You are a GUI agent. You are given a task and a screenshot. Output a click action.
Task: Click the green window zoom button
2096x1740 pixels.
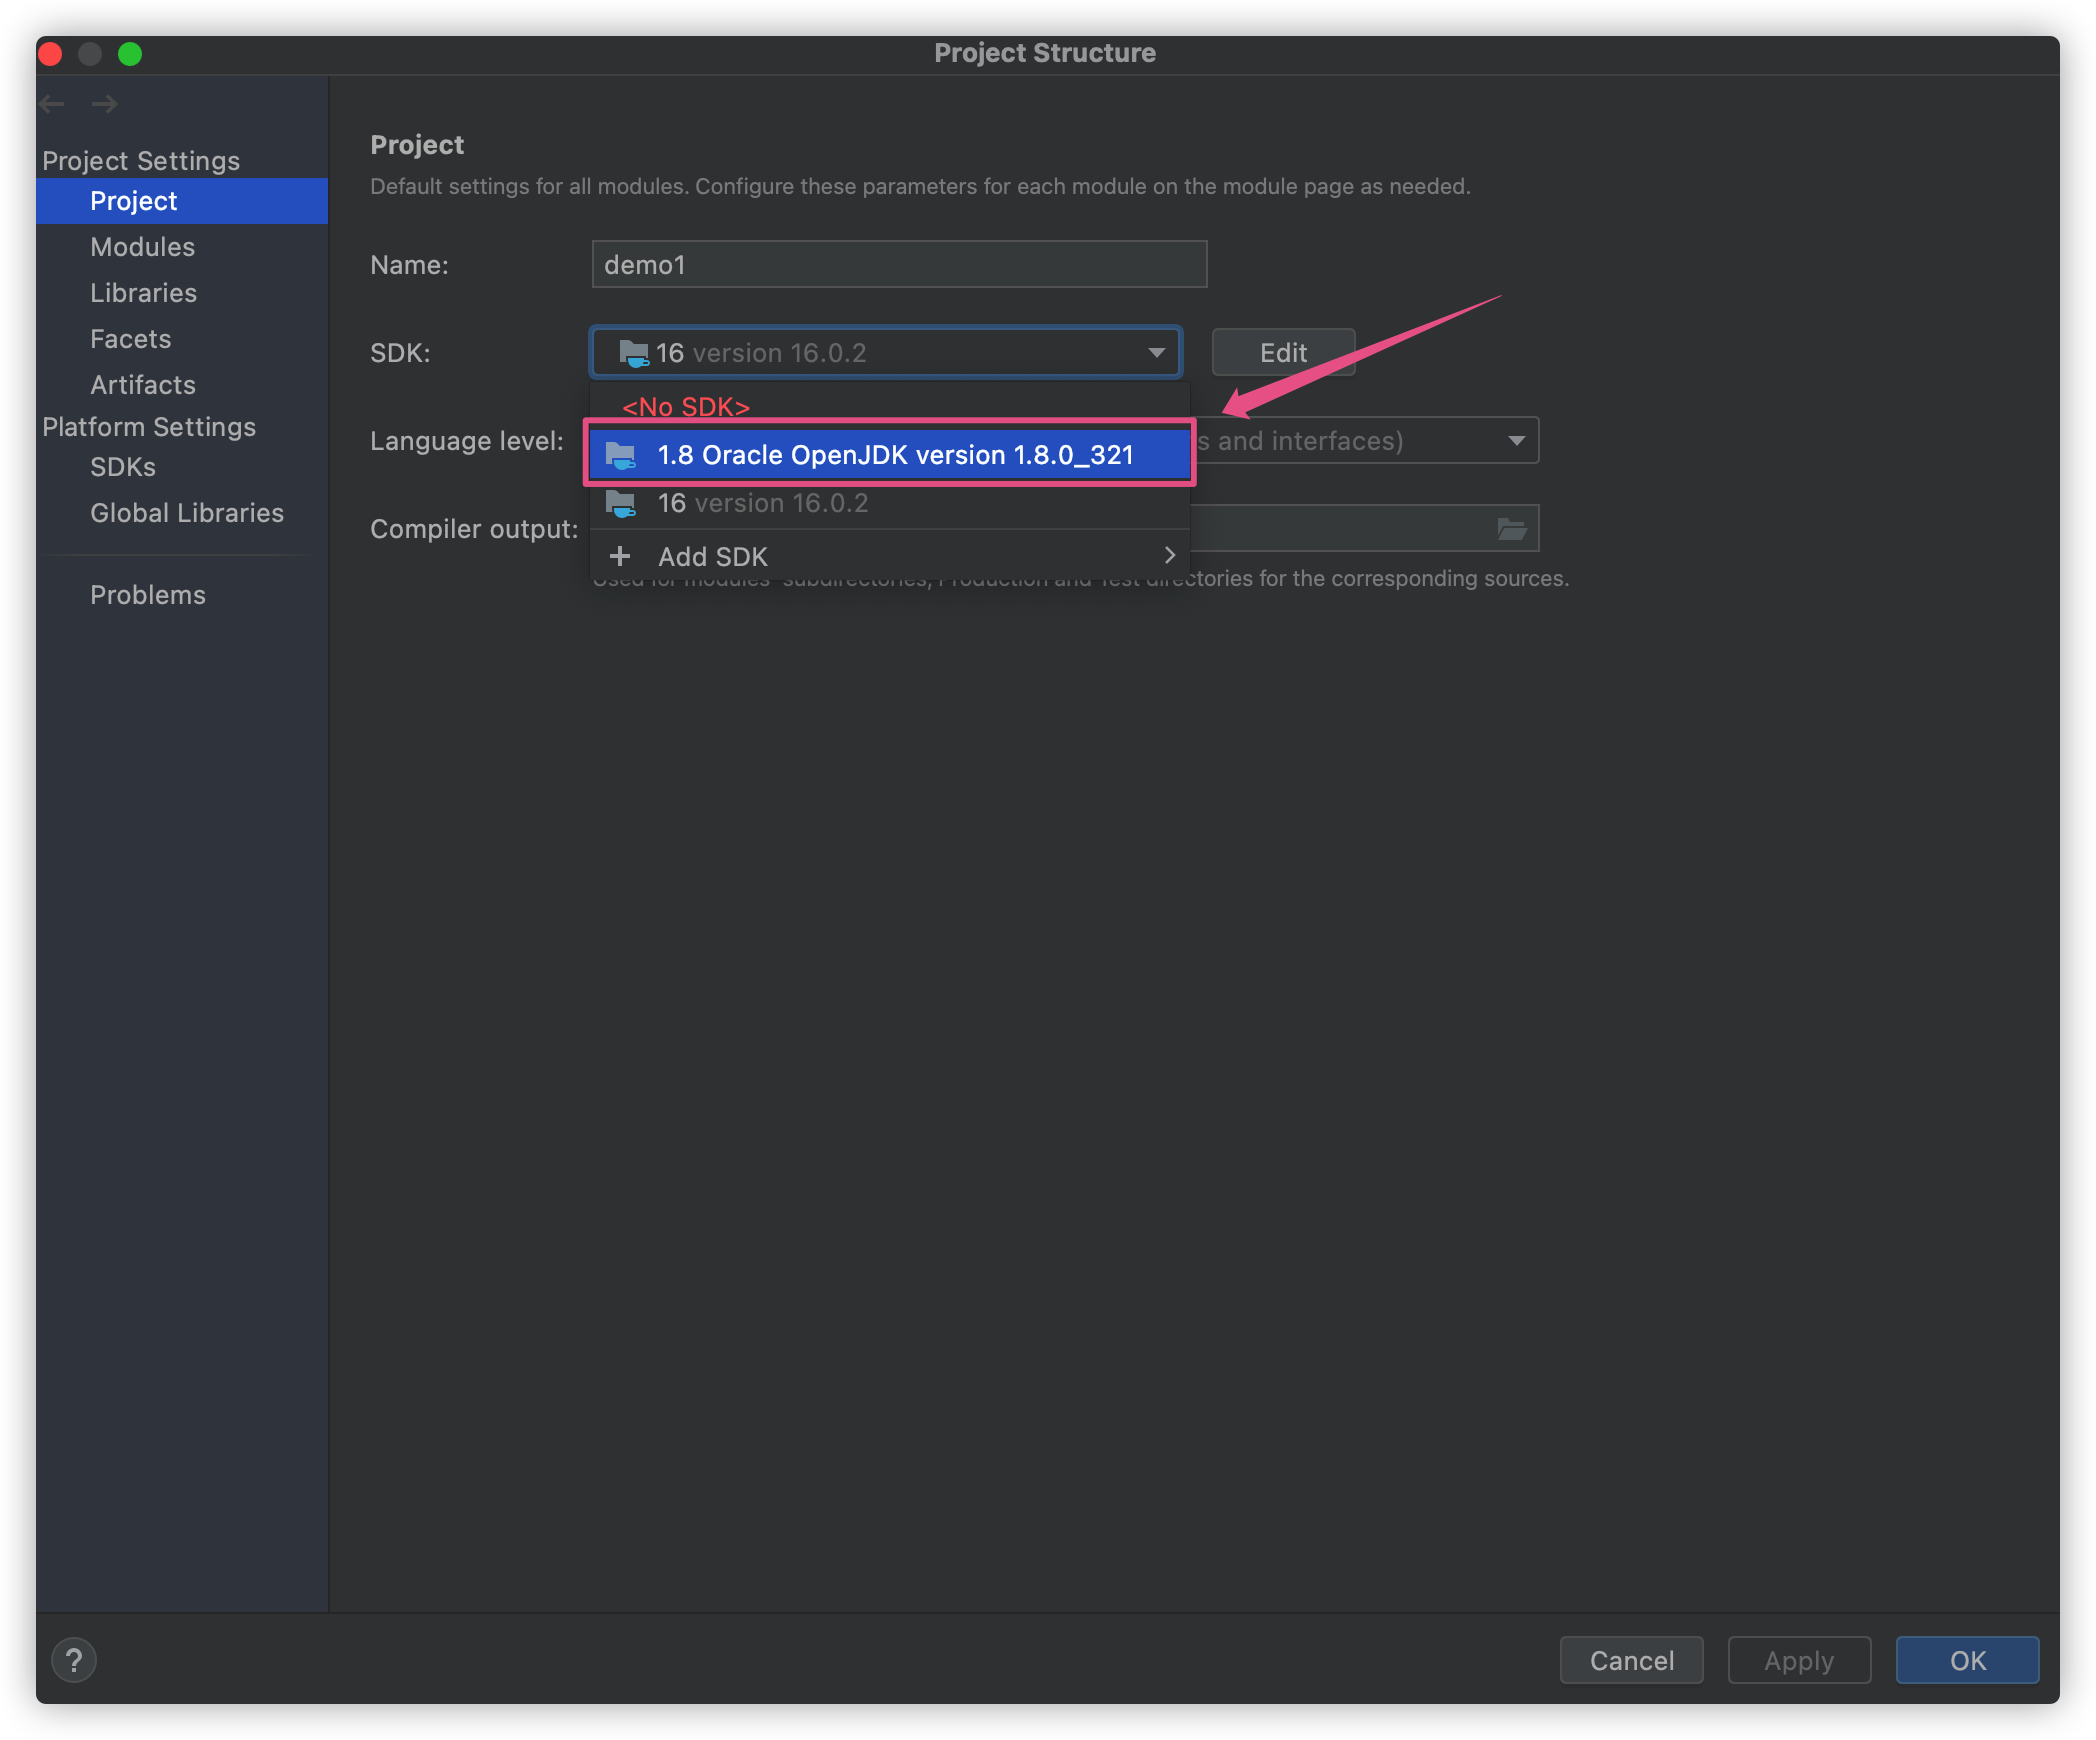(x=130, y=53)
